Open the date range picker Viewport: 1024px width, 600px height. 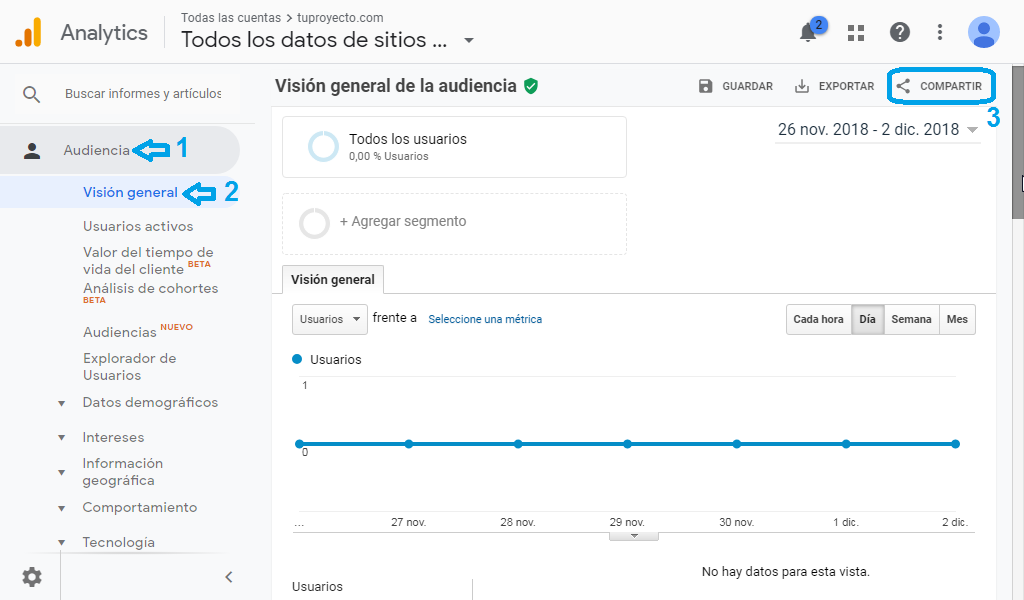click(877, 130)
